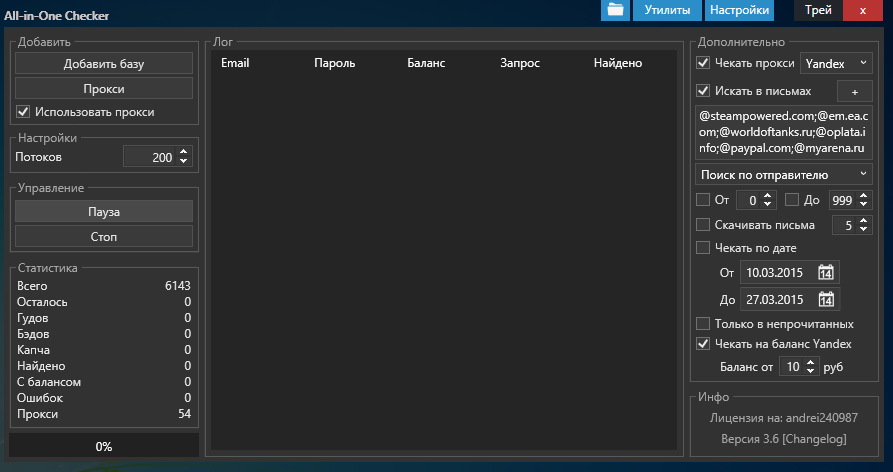The width and height of the screenshot is (893, 472).
Task: Click the С балансом statistic row
Action: point(104,381)
